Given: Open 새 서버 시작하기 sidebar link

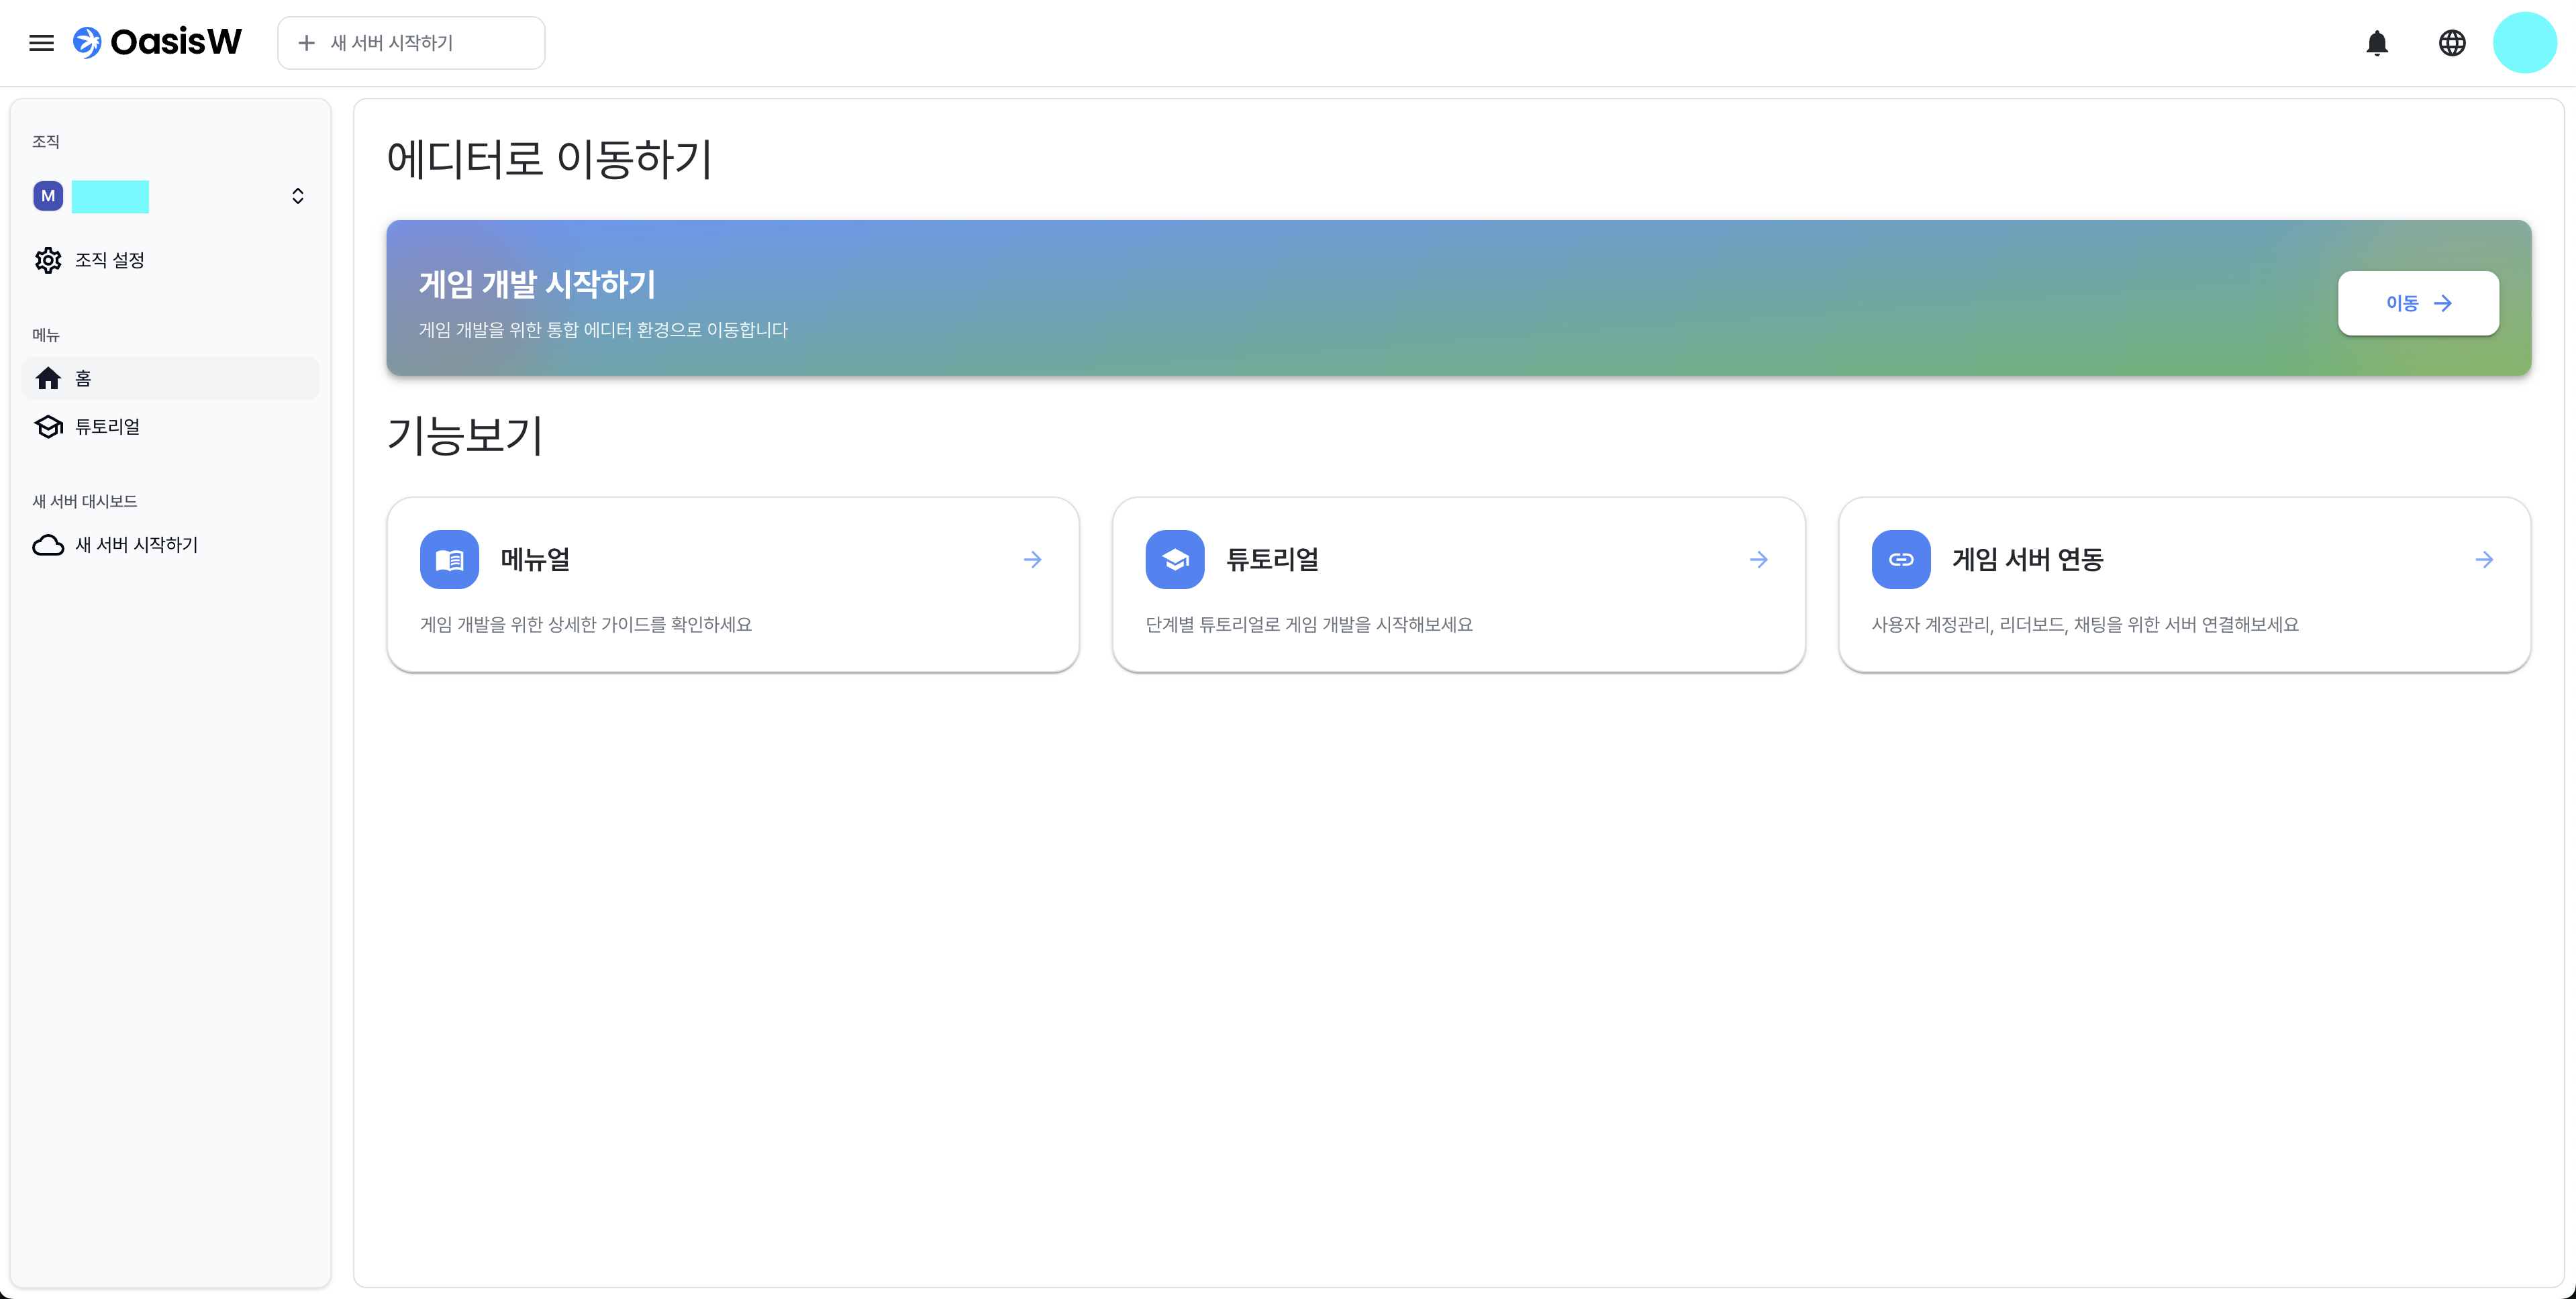Looking at the screenshot, I should [137, 545].
